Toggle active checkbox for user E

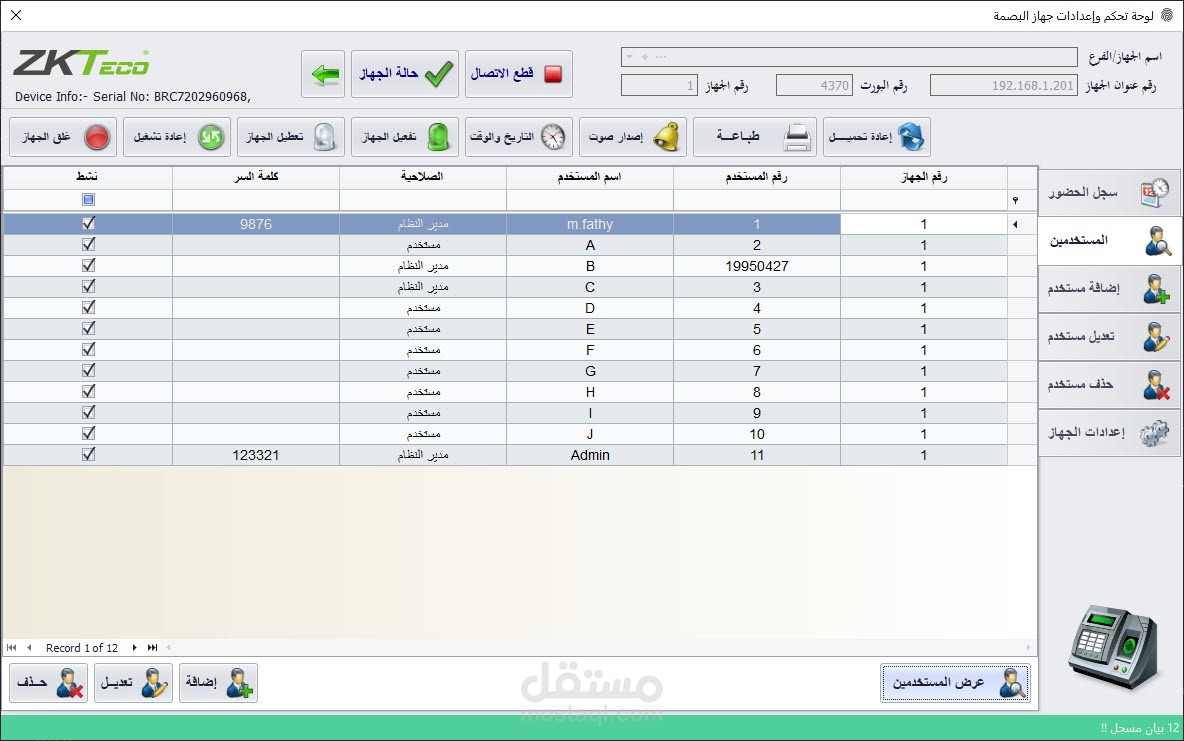[x=88, y=329]
